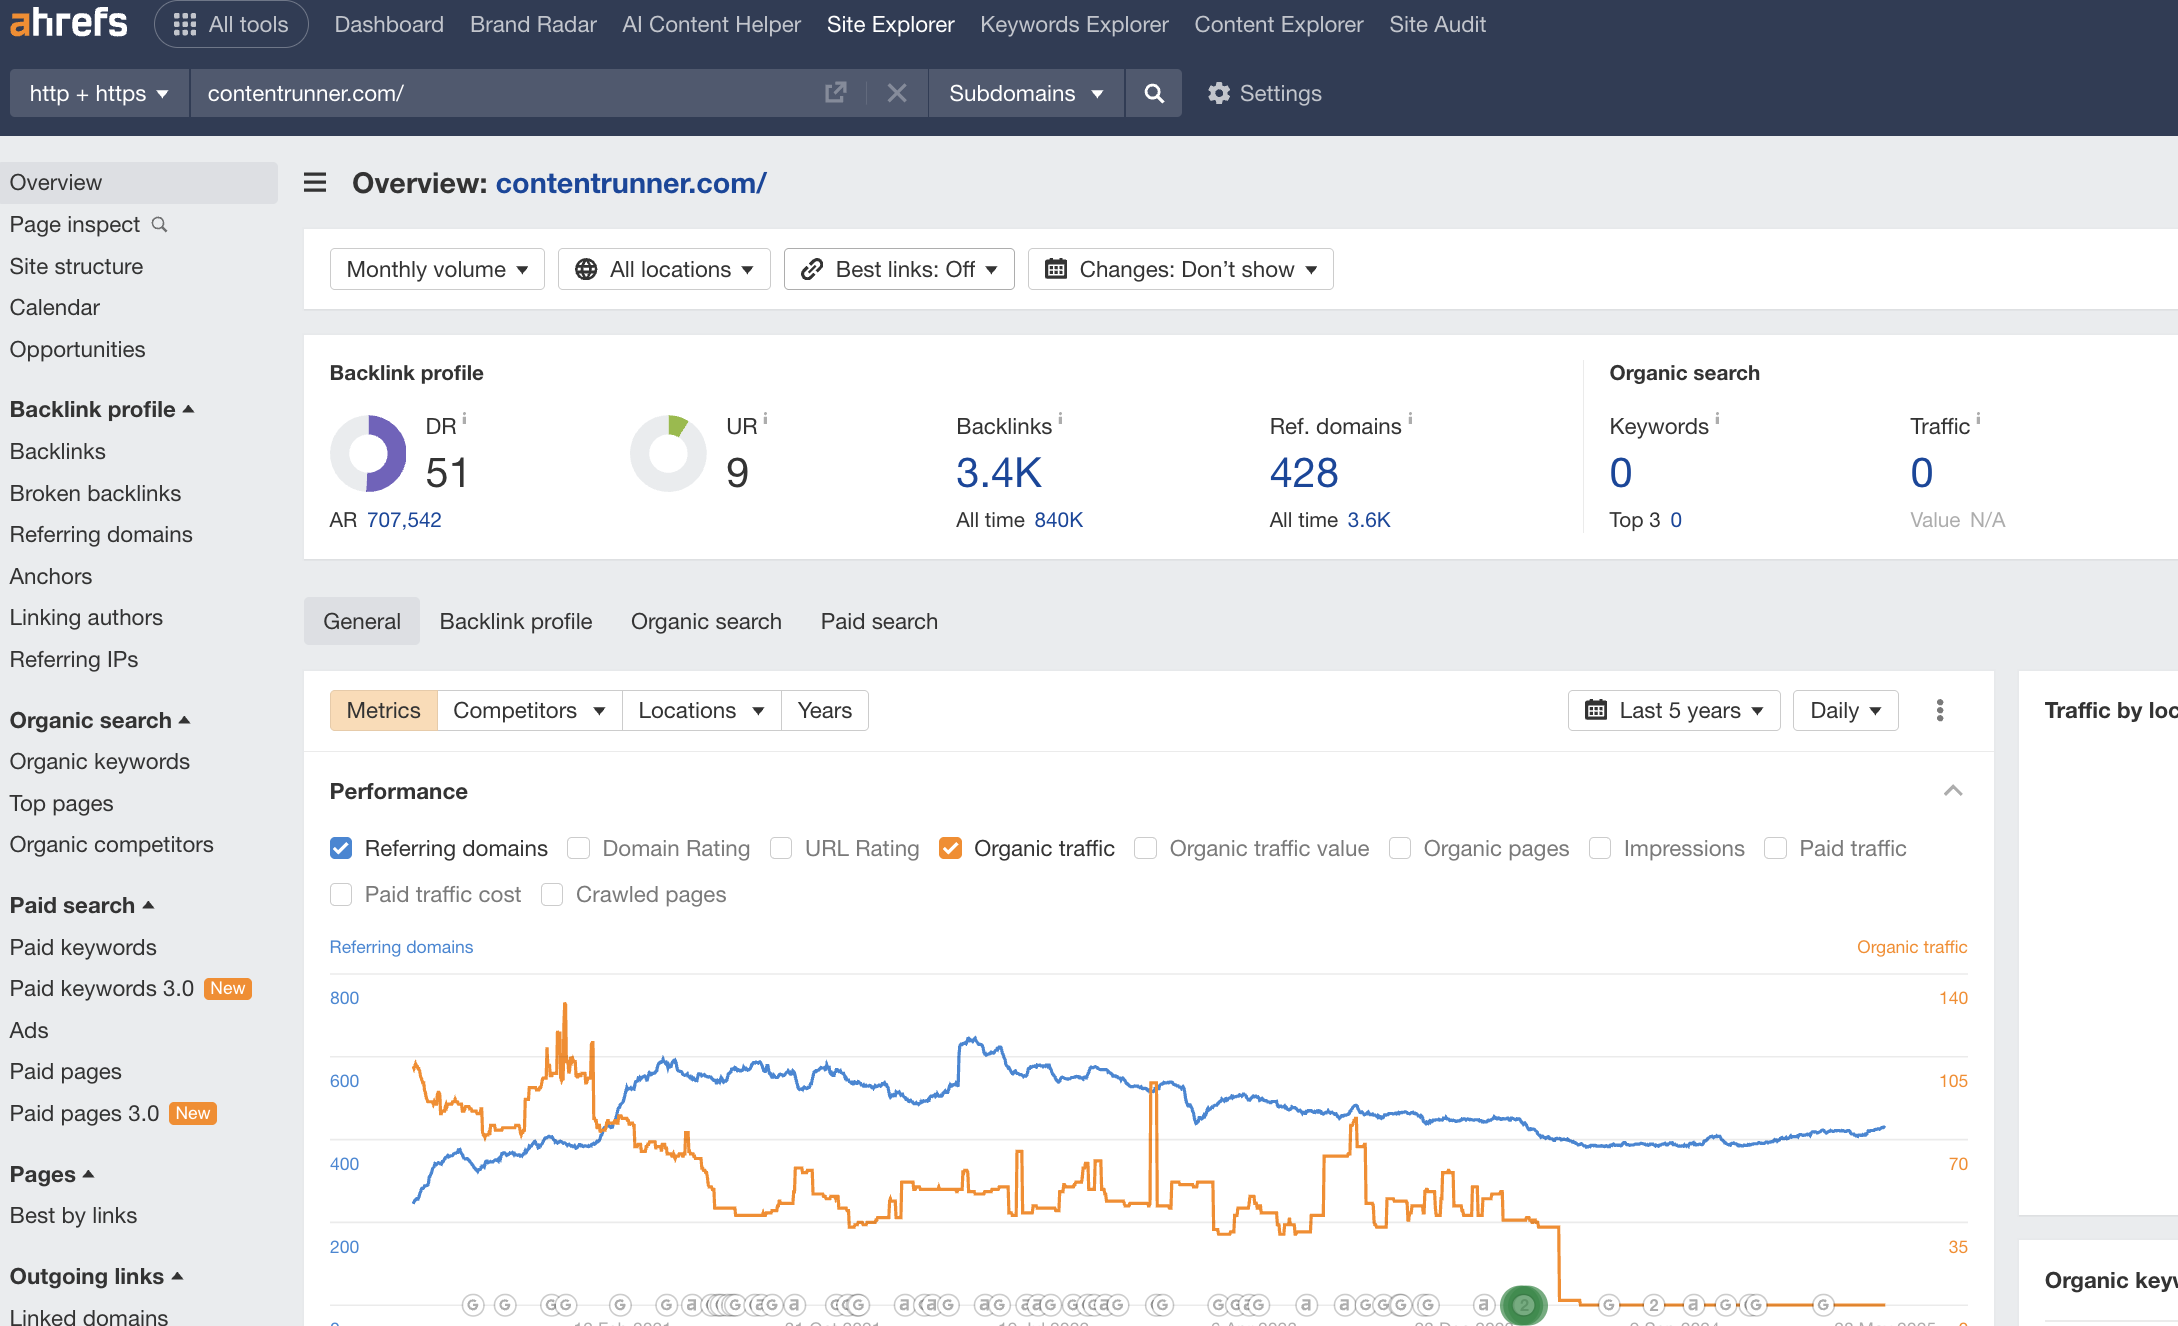Open the Subdomains mode dropdown

coord(1026,93)
